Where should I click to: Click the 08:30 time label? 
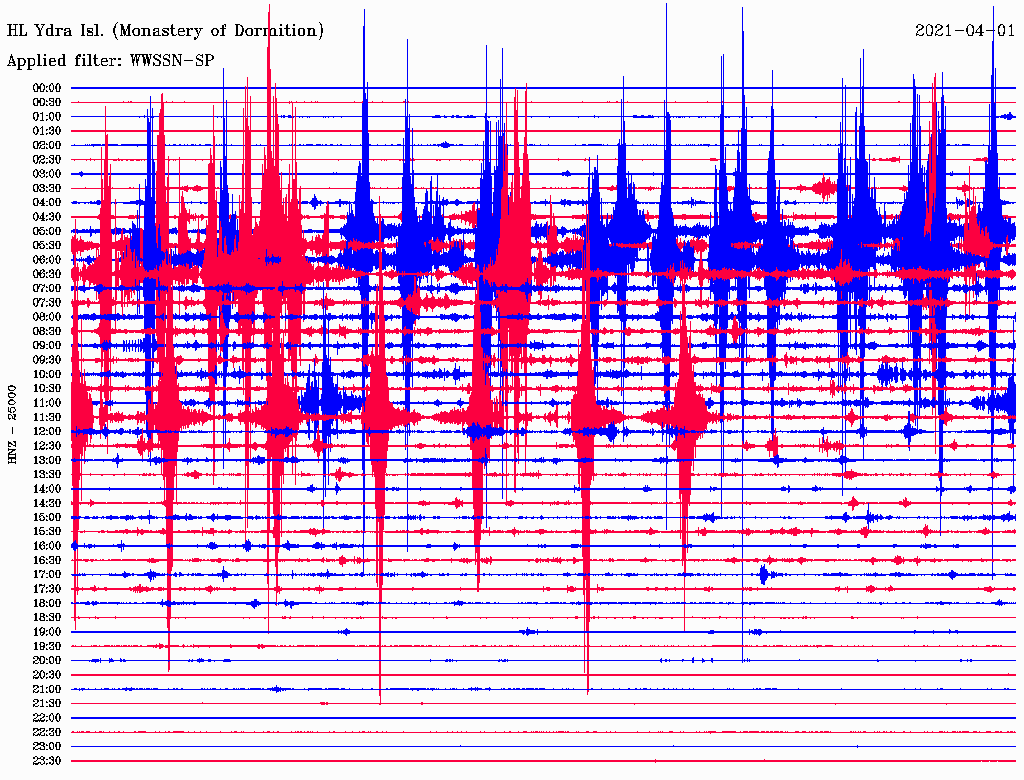47,332
